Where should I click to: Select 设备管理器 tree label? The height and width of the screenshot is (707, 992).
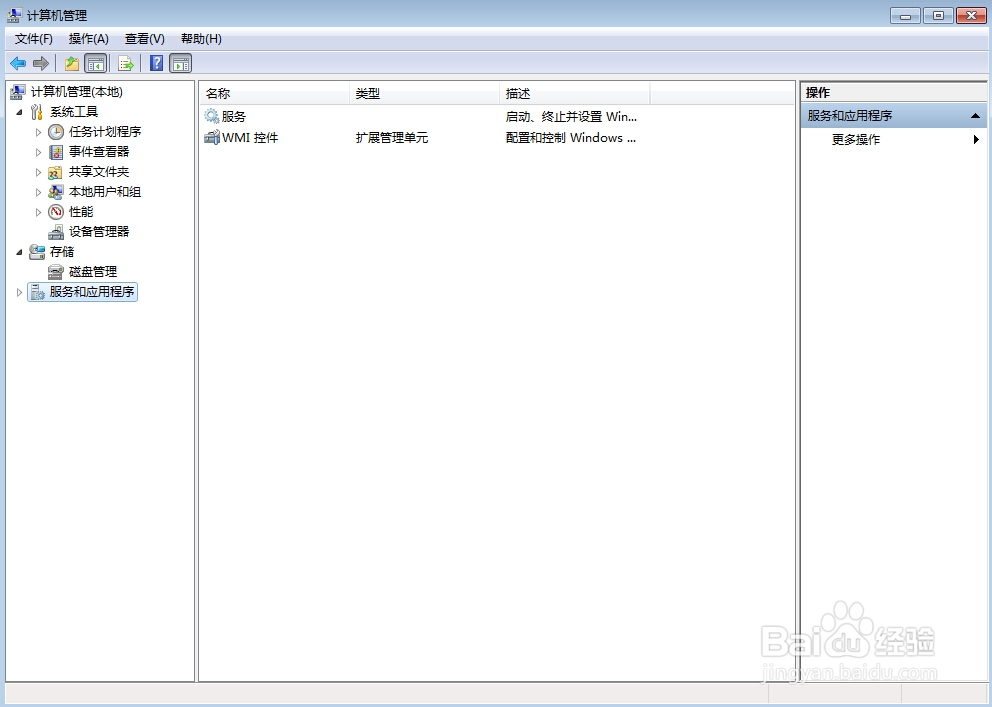coord(99,231)
